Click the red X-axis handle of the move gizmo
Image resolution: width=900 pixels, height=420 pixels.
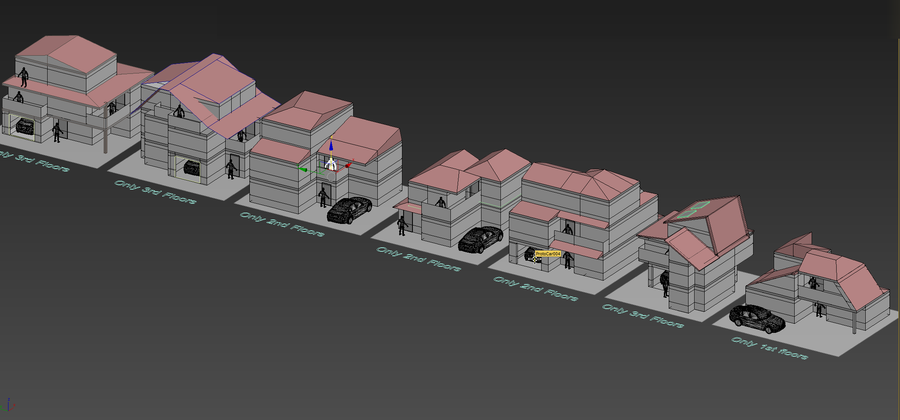[348, 166]
